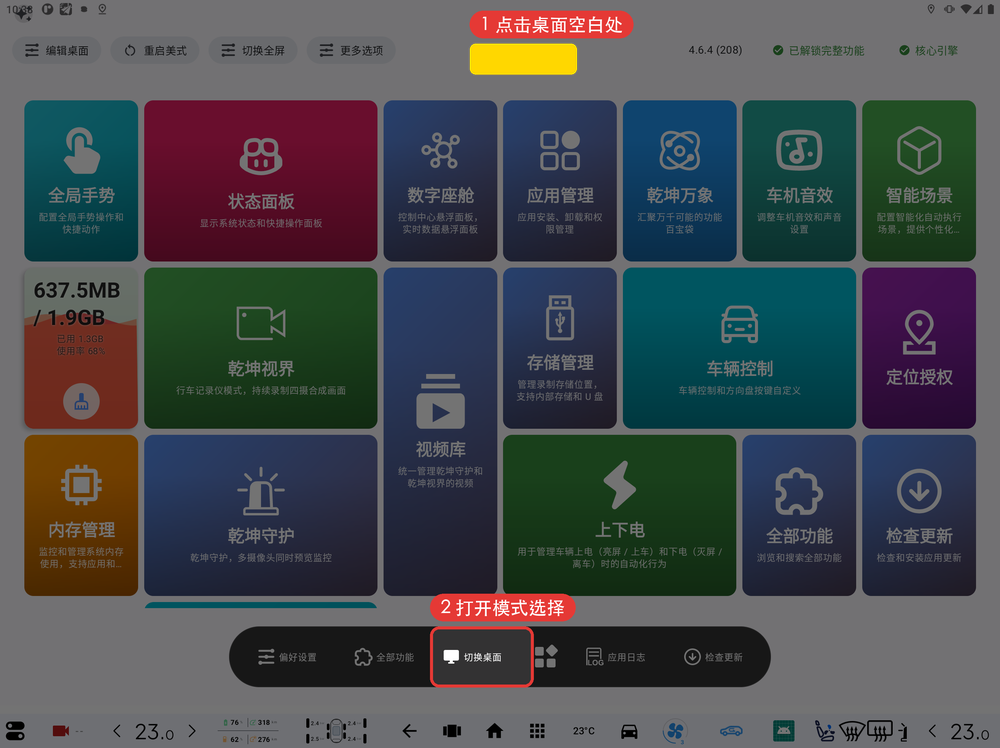Open the app grid icon in the bottom bar

pos(537,731)
